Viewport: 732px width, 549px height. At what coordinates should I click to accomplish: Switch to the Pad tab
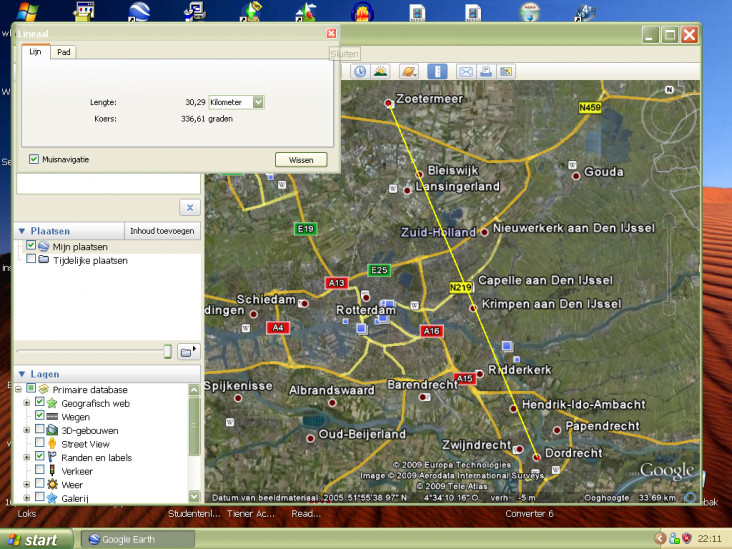coord(63,52)
